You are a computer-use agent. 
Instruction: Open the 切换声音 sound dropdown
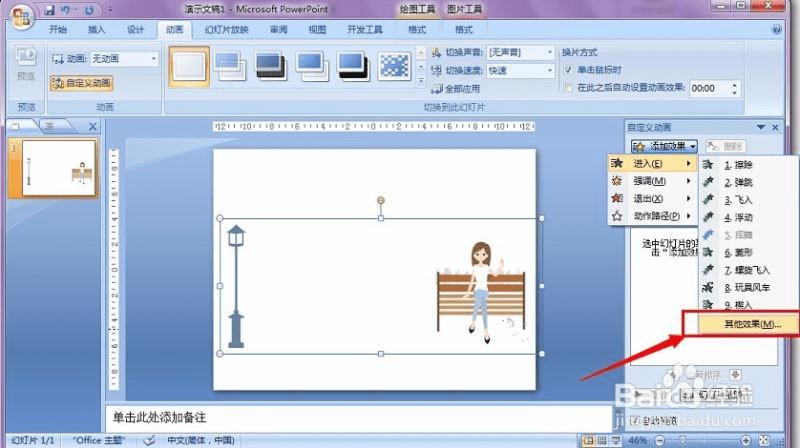coord(550,53)
